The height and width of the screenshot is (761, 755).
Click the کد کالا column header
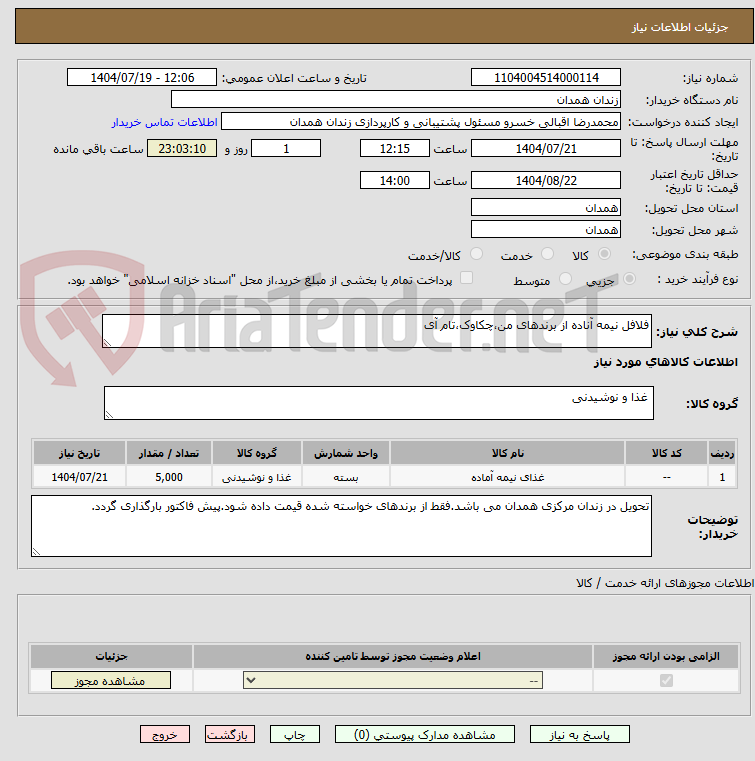666,453
